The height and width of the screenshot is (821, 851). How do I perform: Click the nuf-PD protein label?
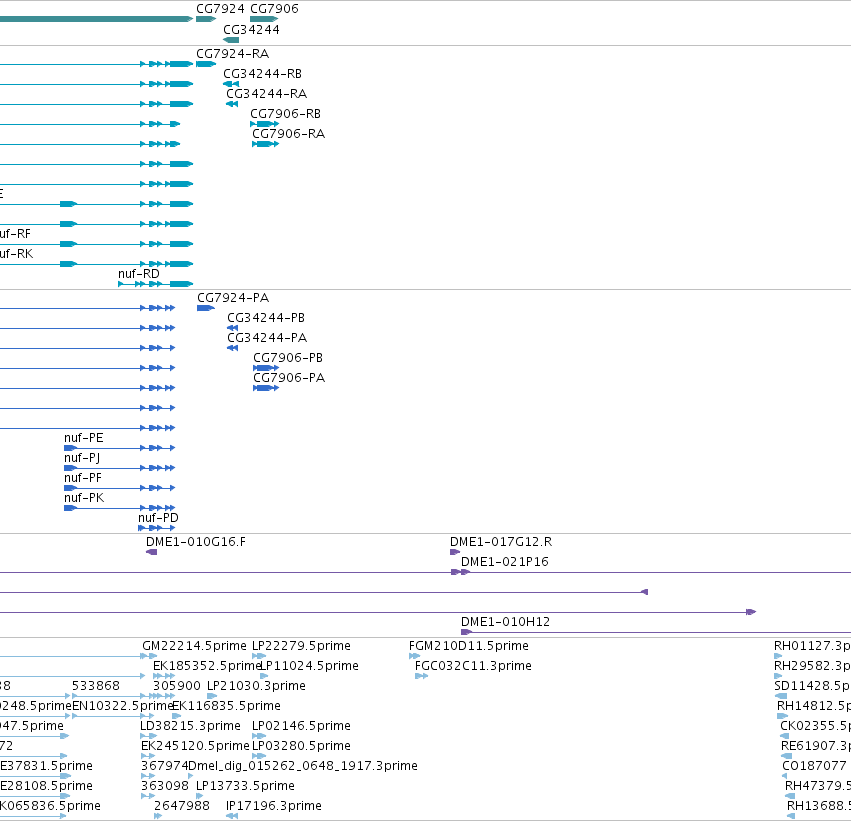click(x=158, y=518)
